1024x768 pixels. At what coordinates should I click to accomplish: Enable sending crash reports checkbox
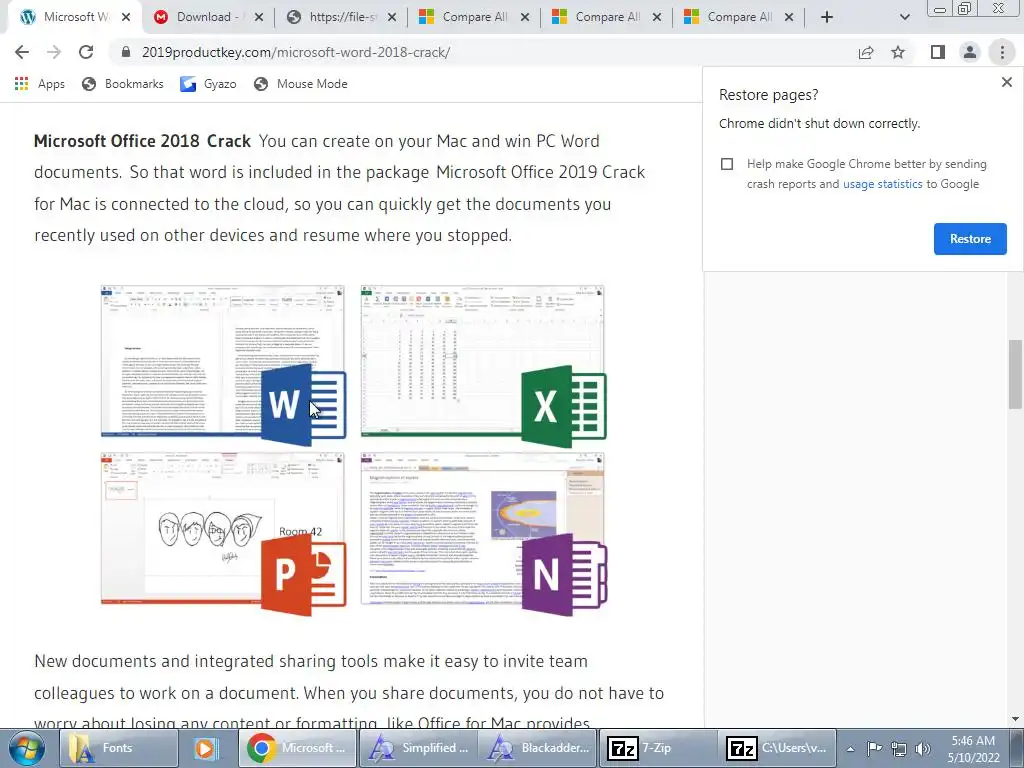(x=727, y=164)
